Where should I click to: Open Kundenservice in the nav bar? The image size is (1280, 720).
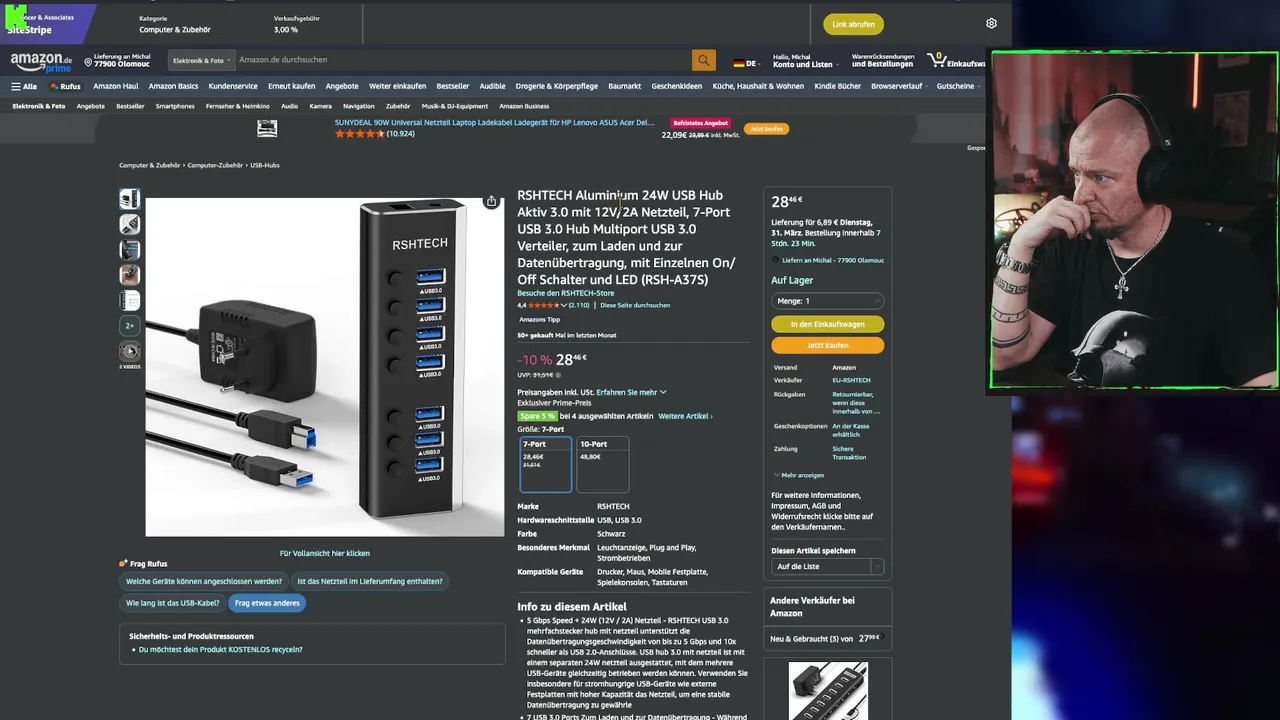(x=233, y=86)
